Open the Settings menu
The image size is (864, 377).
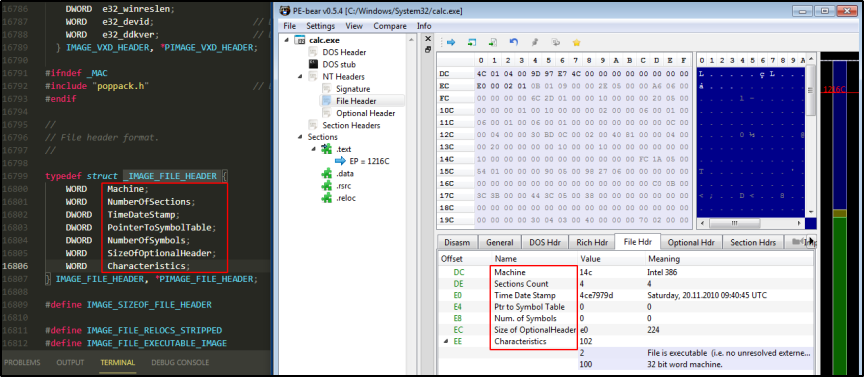(320, 26)
